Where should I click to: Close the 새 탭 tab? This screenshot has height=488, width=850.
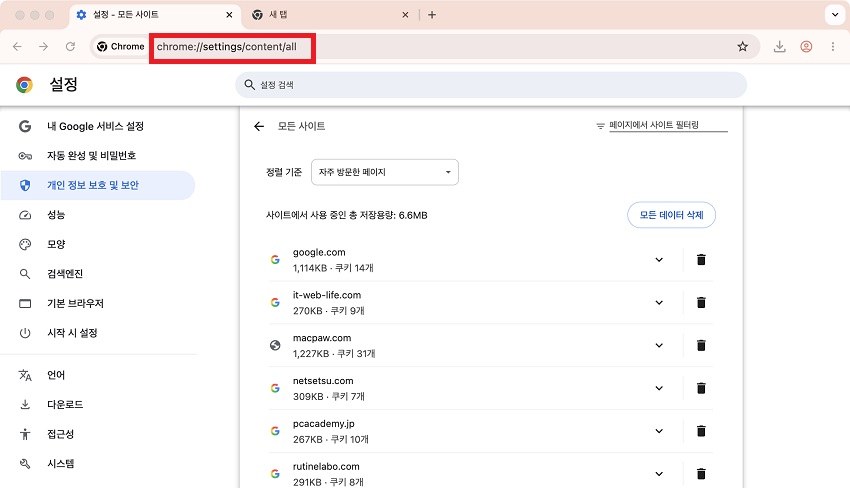(x=405, y=15)
